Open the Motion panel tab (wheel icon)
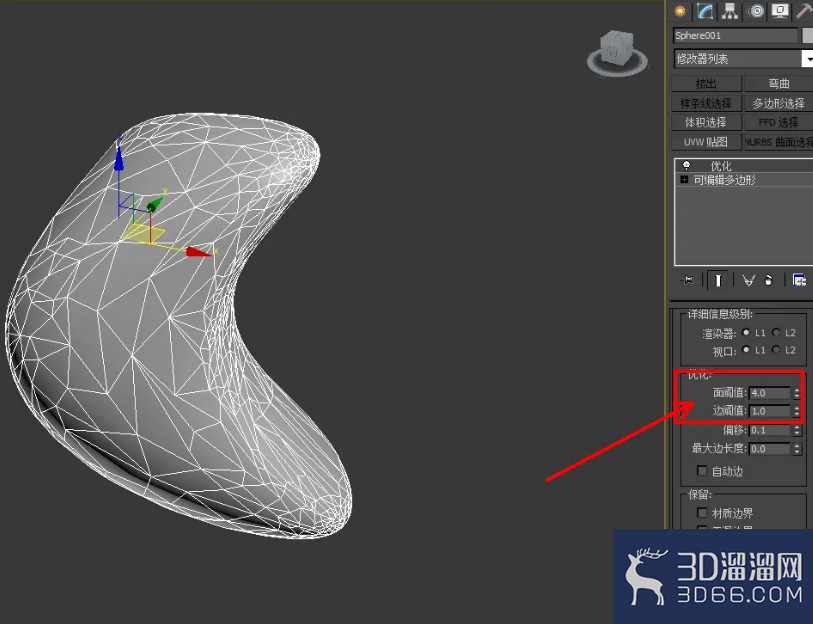813x624 pixels. pyautogui.click(x=756, y=11)
